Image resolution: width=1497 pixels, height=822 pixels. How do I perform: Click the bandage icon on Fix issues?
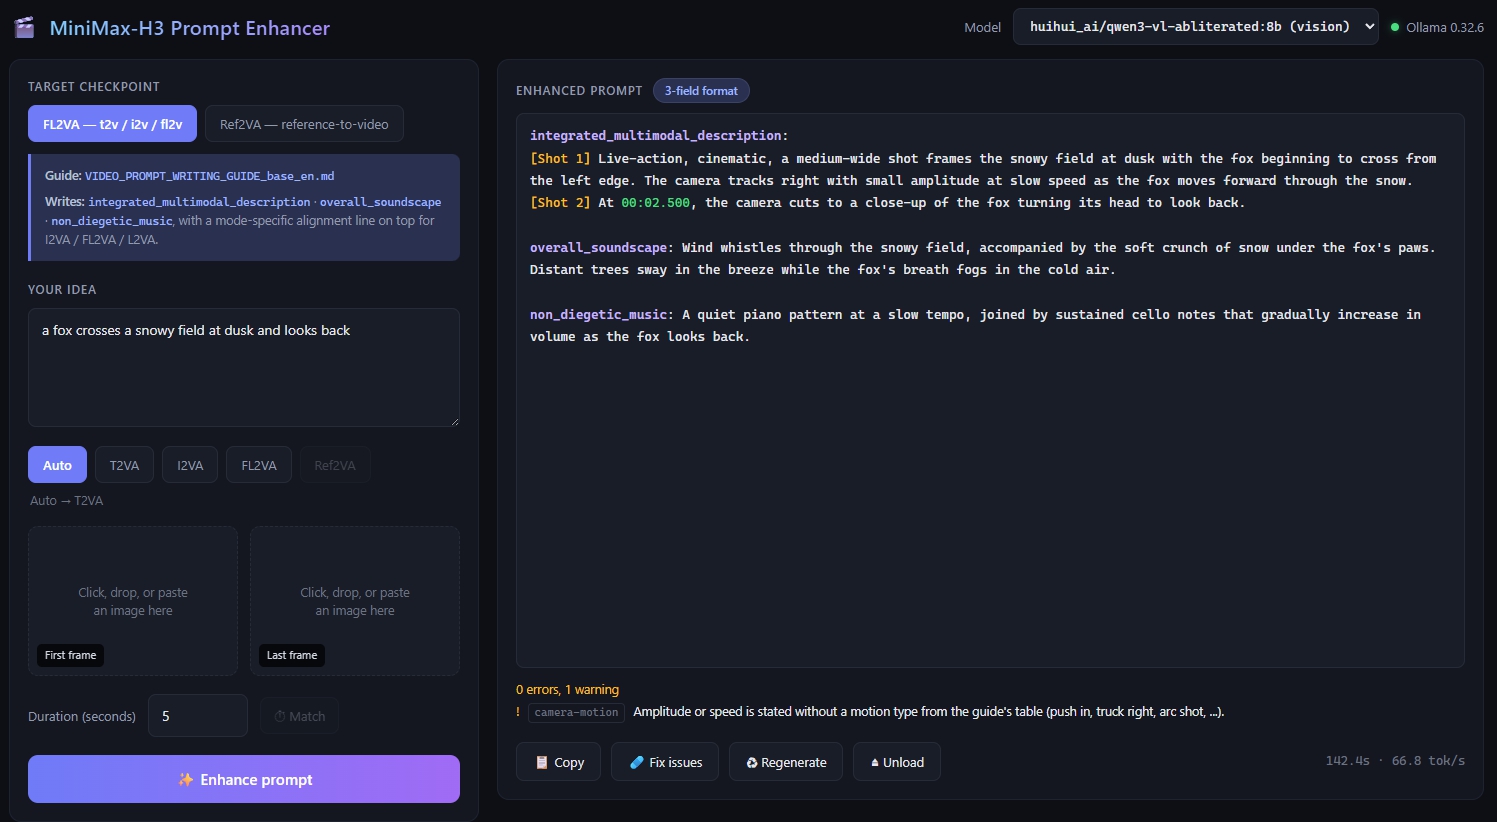[637, 762]
